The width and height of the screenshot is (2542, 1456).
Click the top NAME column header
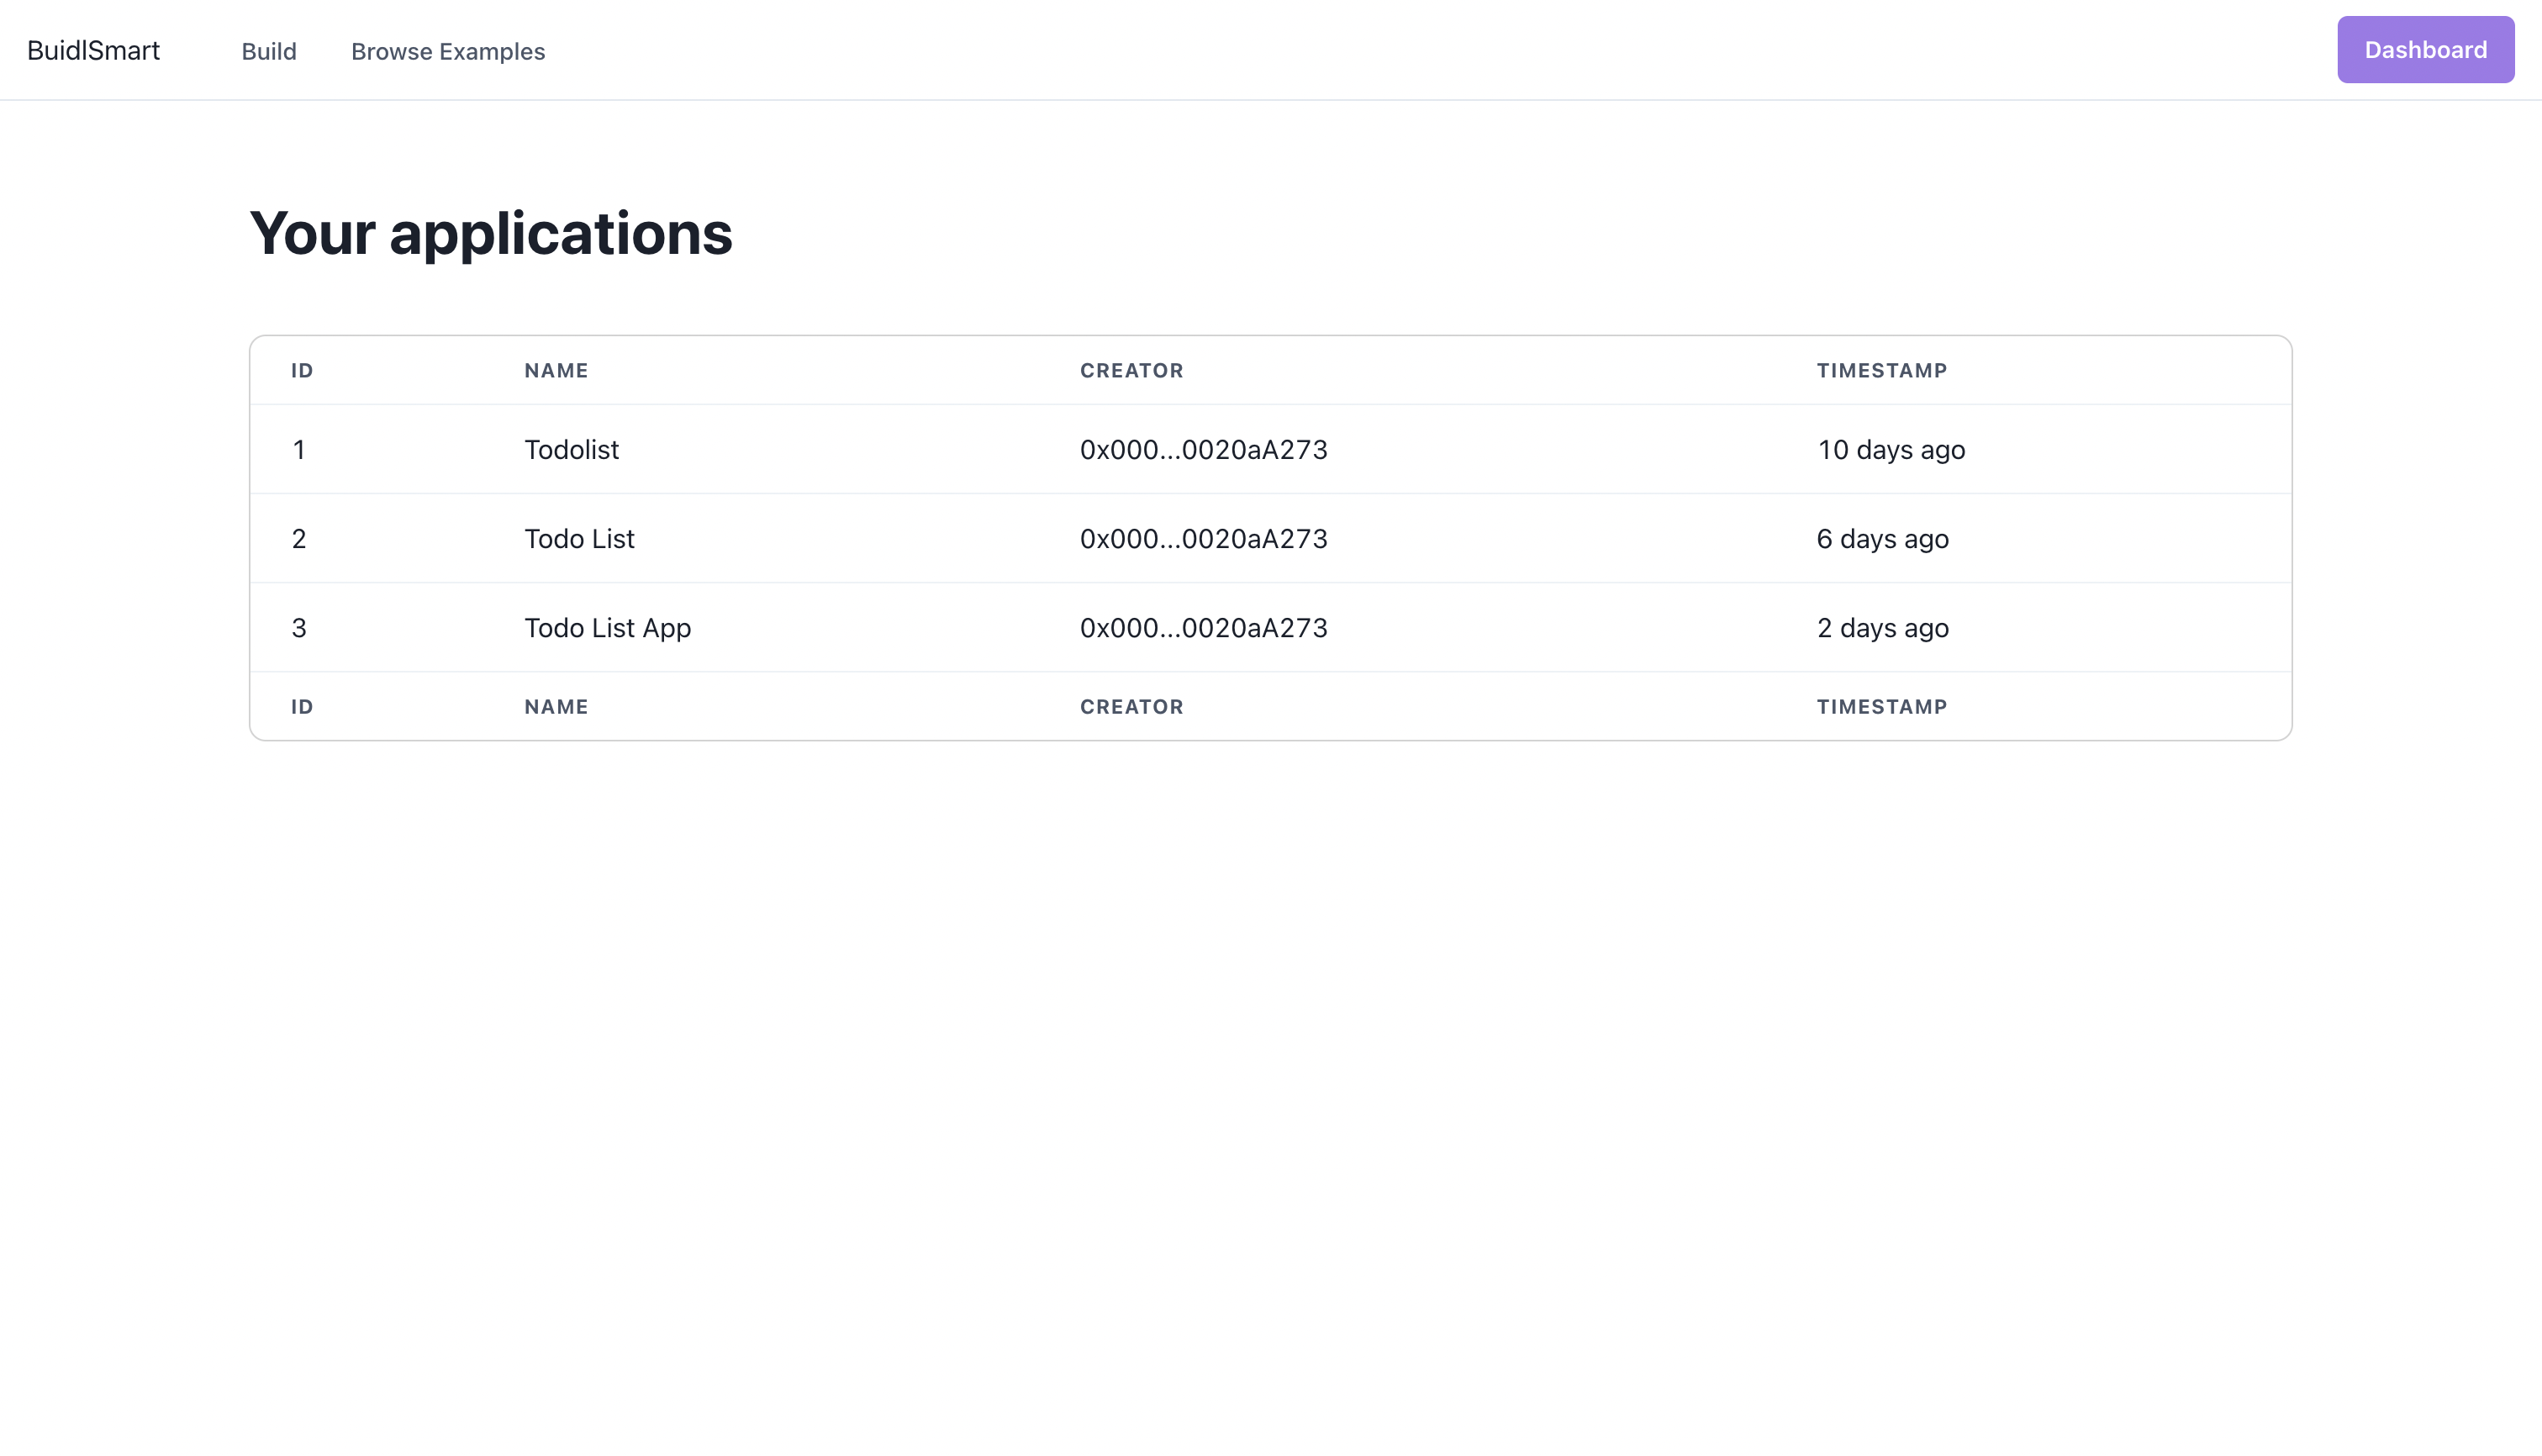coord(556,371)
